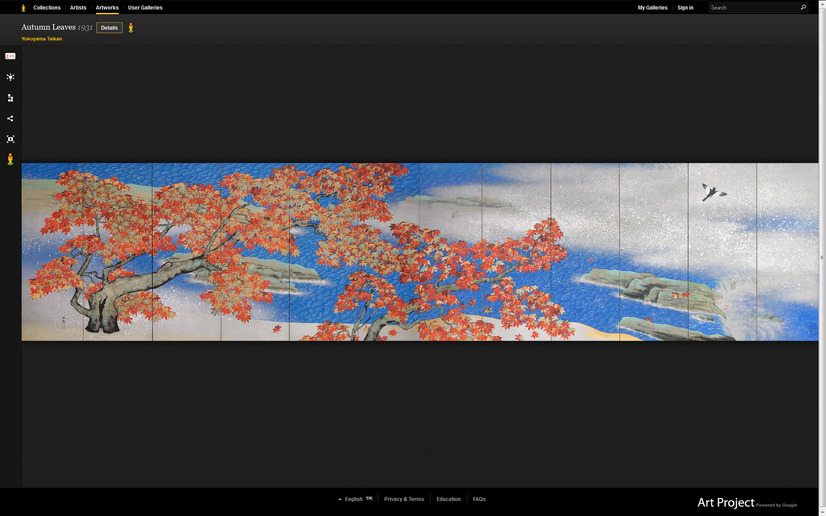
Task: Open the Details button for Autumn Leaves
Action: click(x=109, y=28)
